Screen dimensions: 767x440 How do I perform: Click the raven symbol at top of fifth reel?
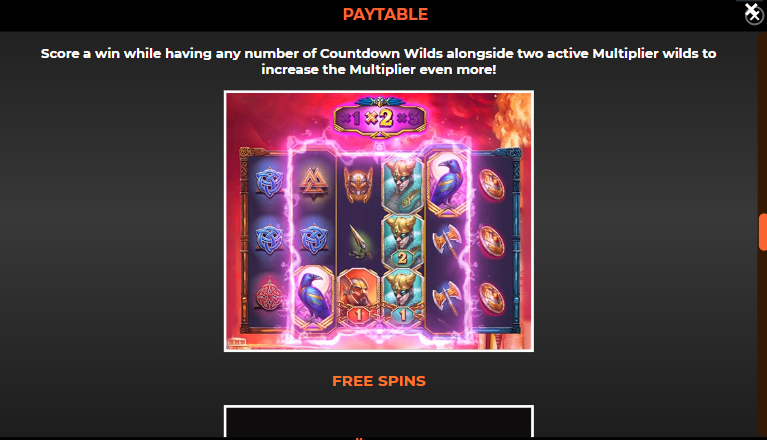pos(448,184)
